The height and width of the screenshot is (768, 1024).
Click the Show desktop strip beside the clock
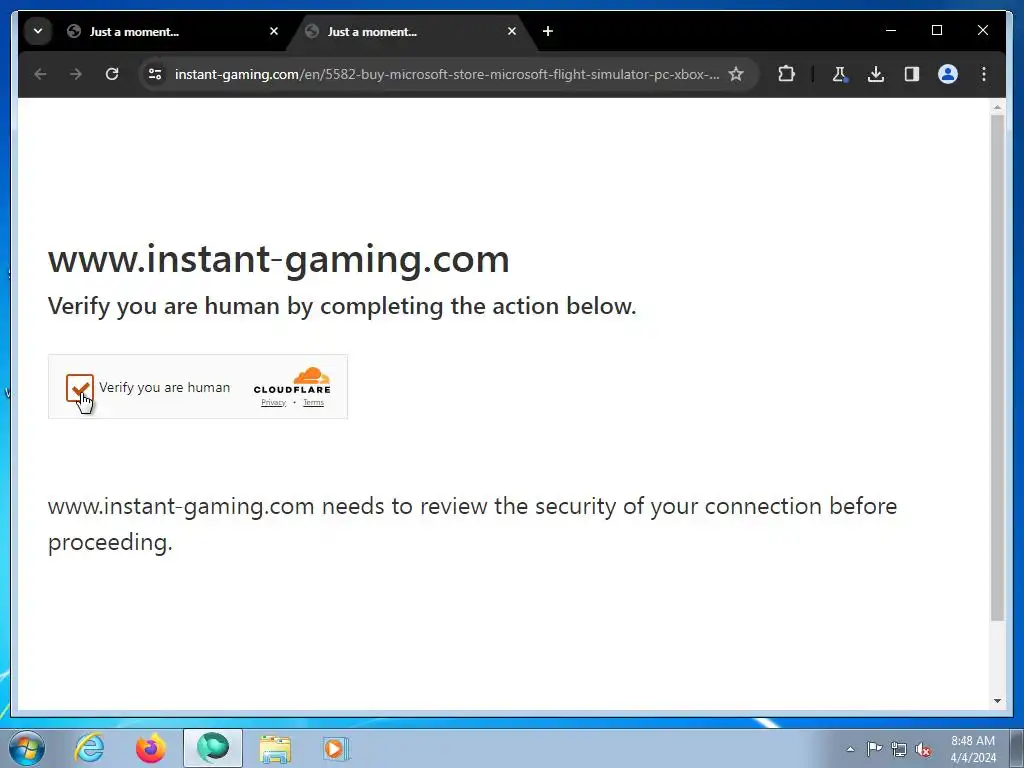click(x=1017, y=748)
